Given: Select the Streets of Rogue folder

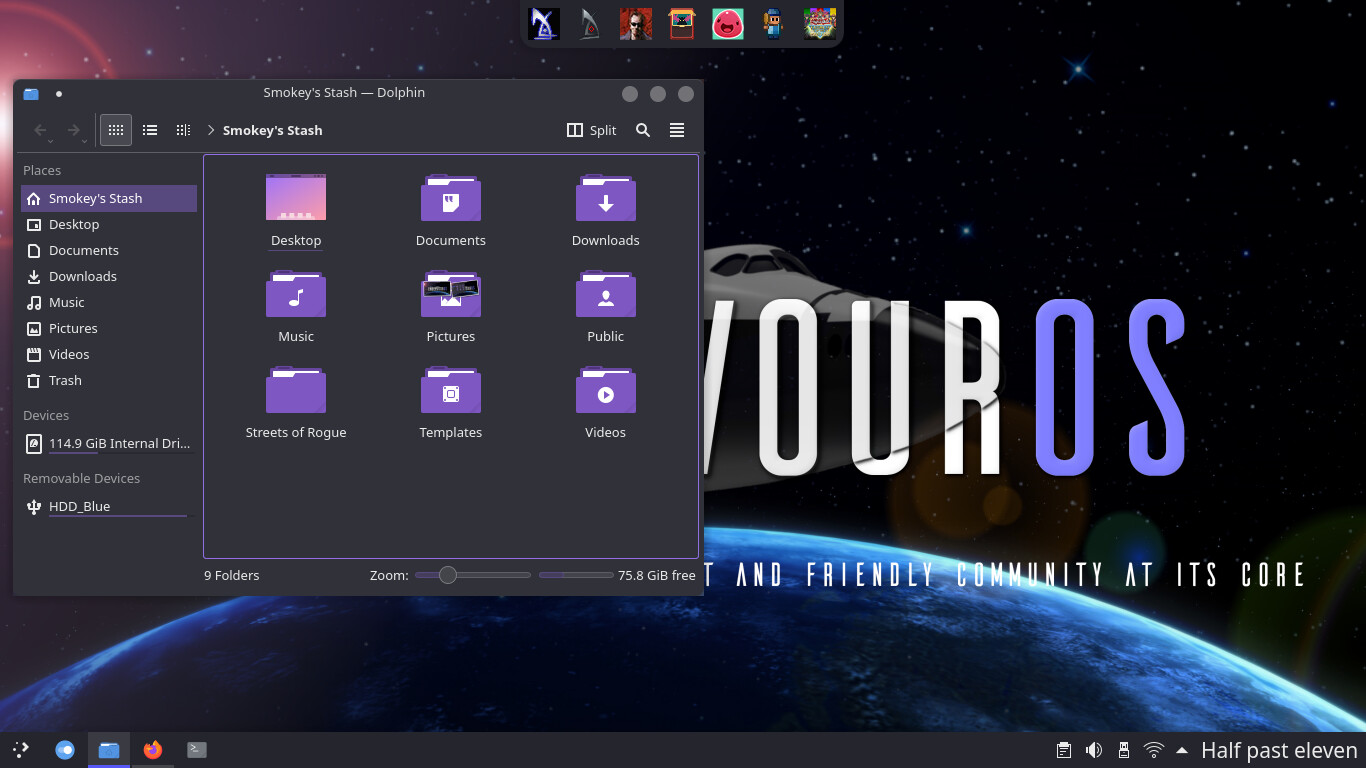Looking at the screenshot, I should (x=296, y=402).
